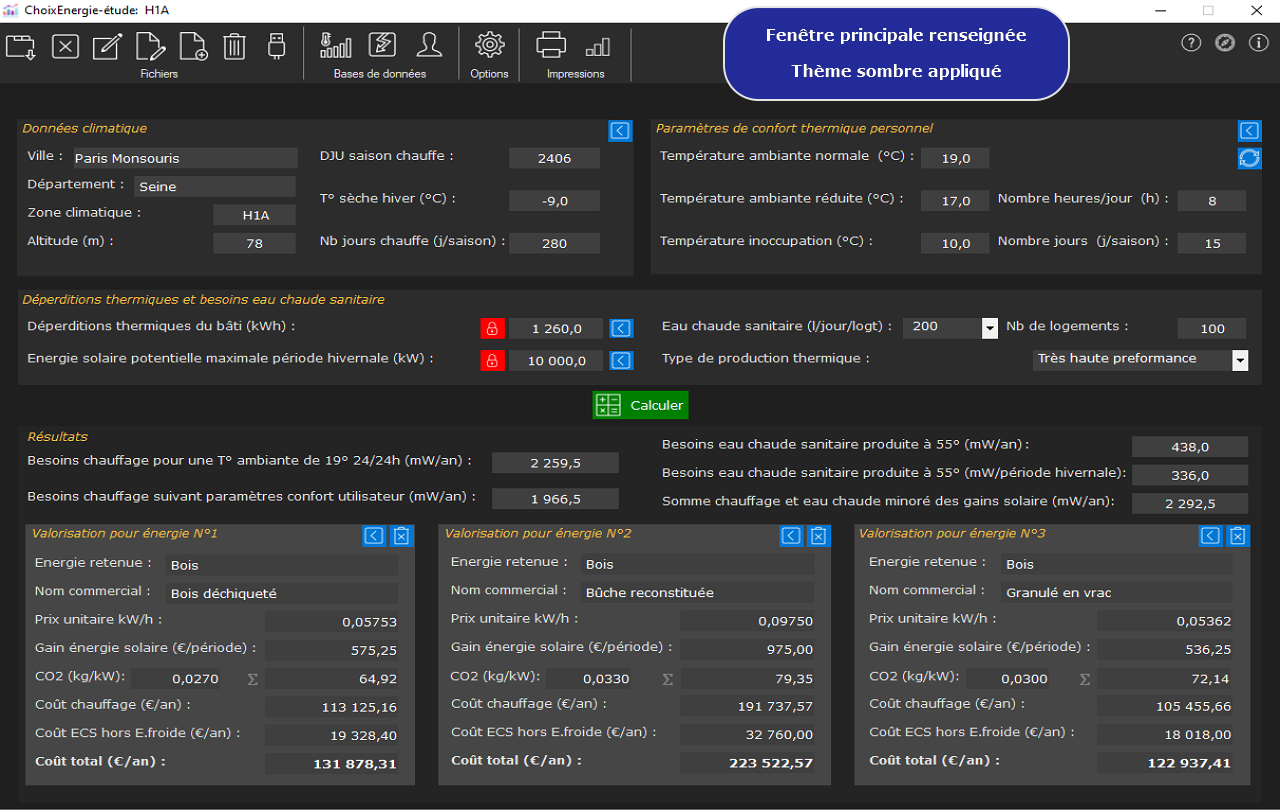Viewport: 1280px width, 810px height.
Task: Click blue arrow next to Déperditions thermiques value
Action: tap(621, 328)
